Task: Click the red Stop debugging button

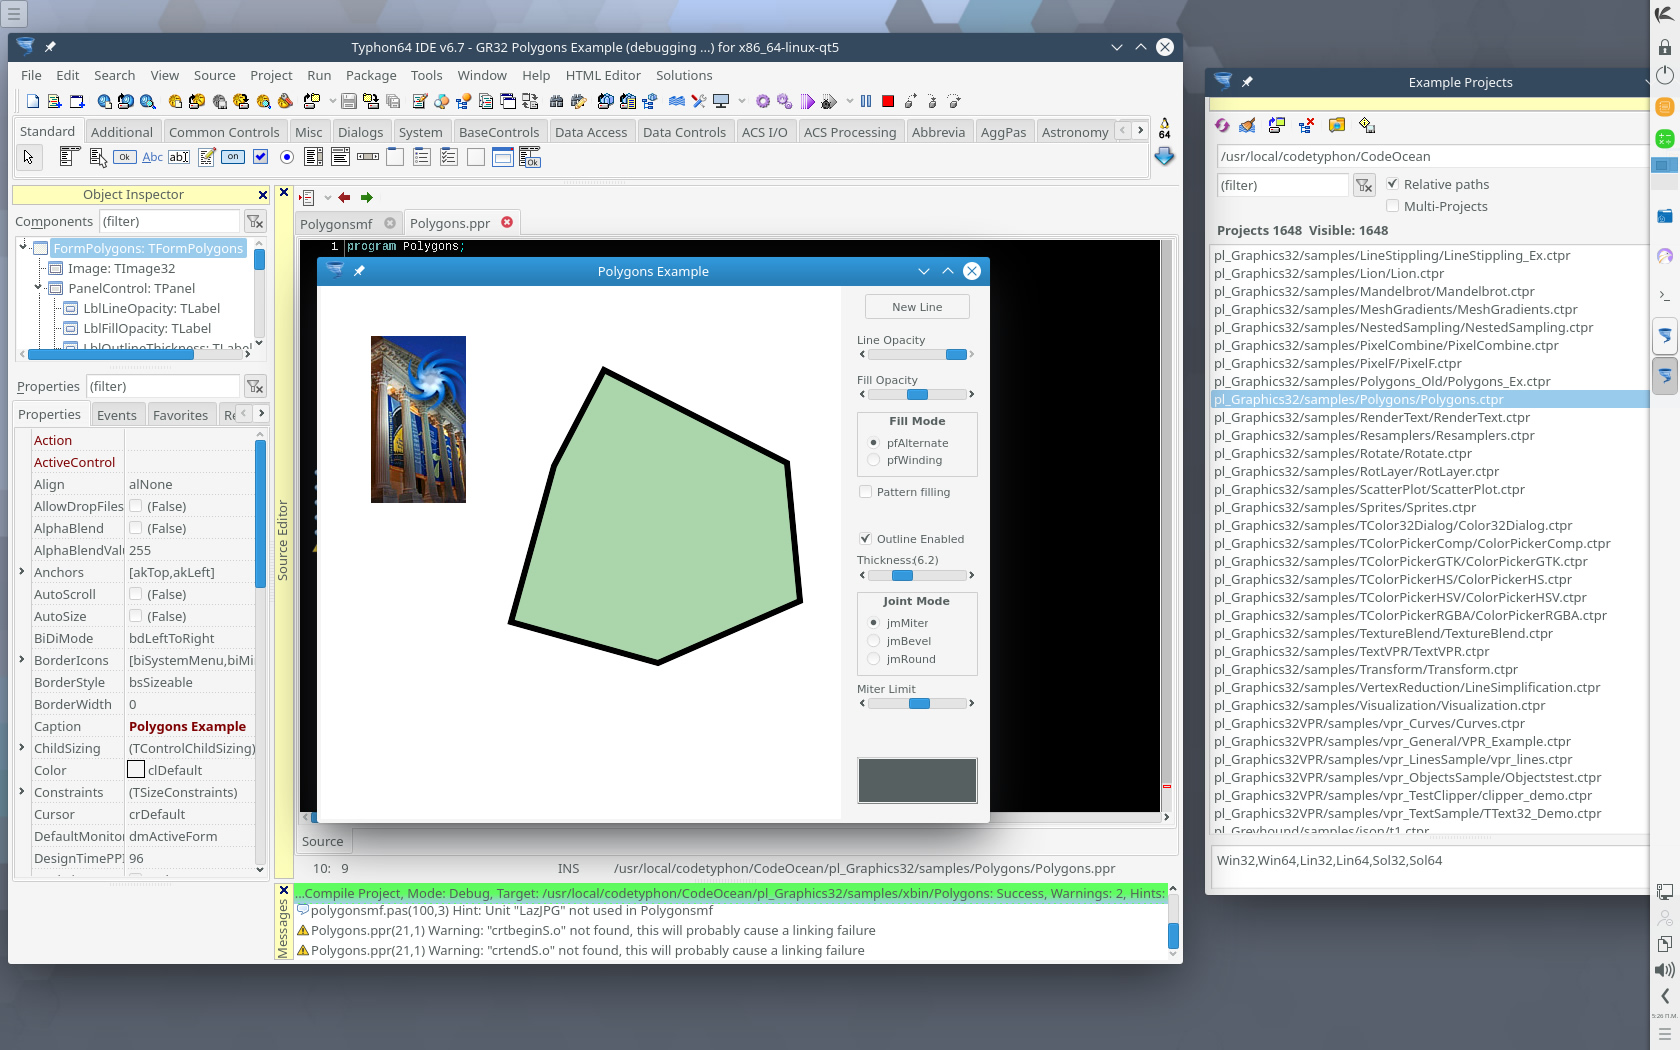Action: (x=888, y=101)
